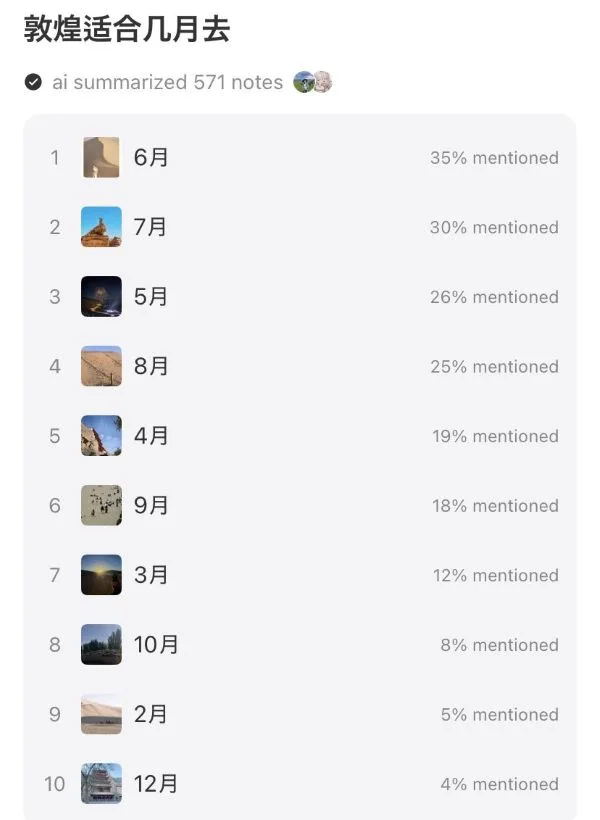
Task: Tap the 3月 sunset thumbnail
Action: click(101, 575)
